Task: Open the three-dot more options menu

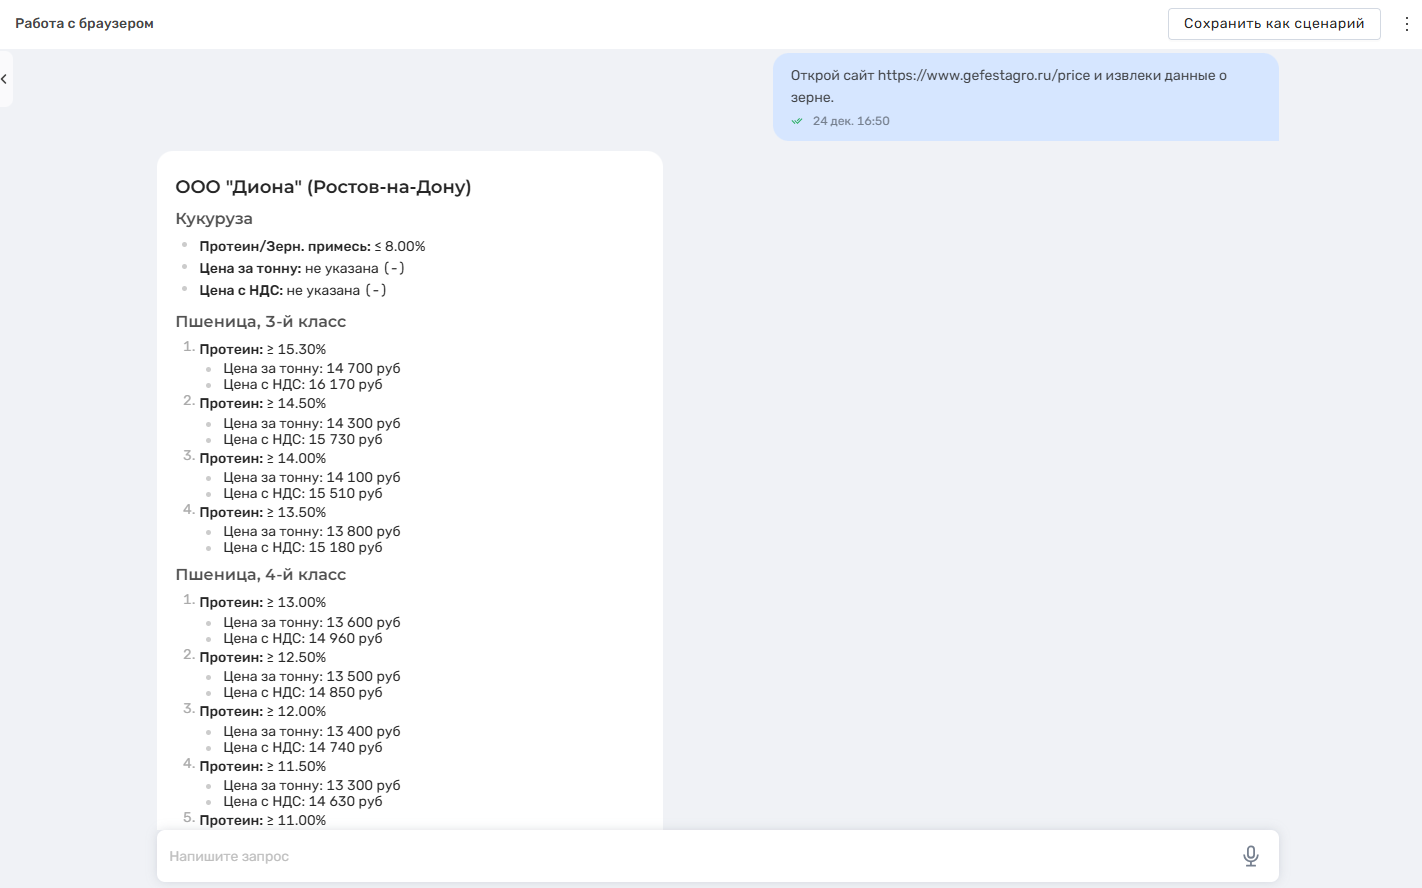Action: (1406, 24)
